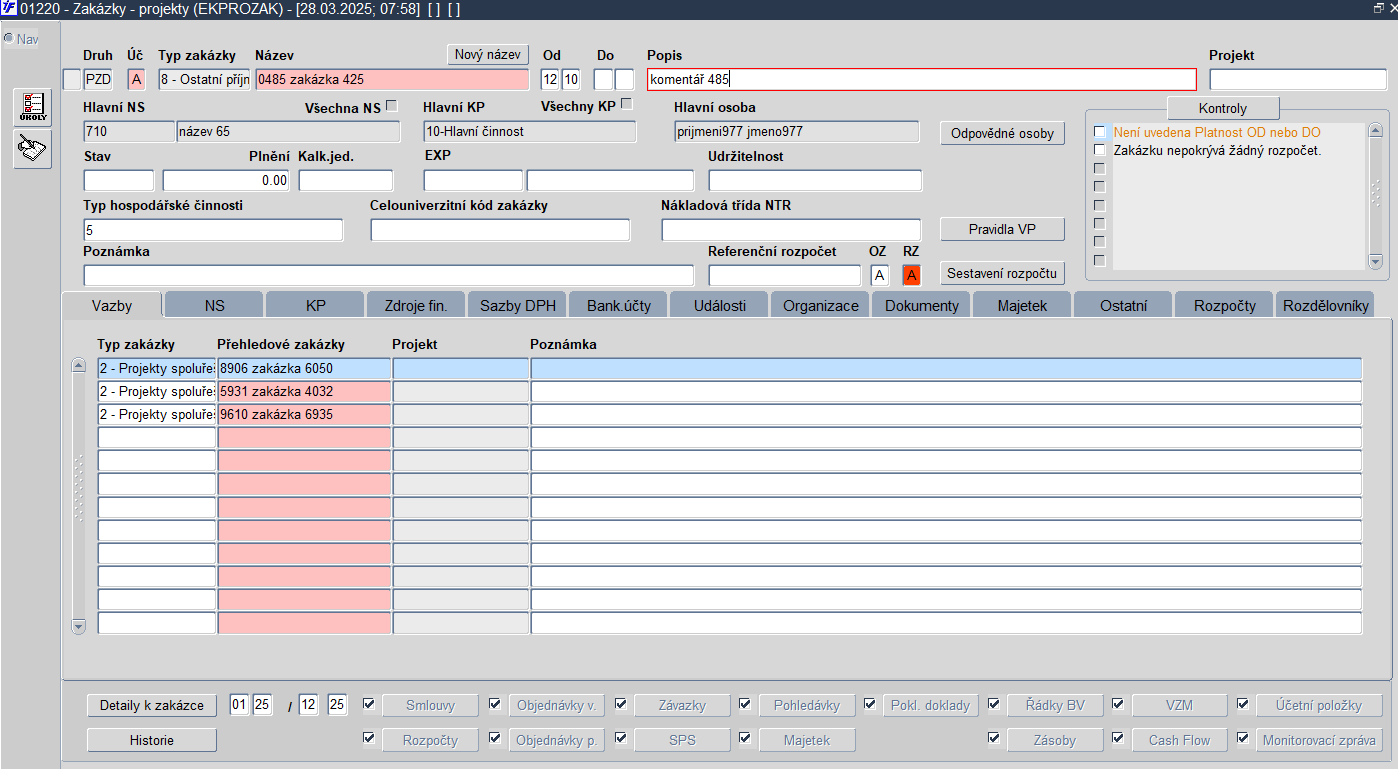Uncheck the Řádky BV checkbox
The image size is (1398, 769).
click(x=994, y=704)
